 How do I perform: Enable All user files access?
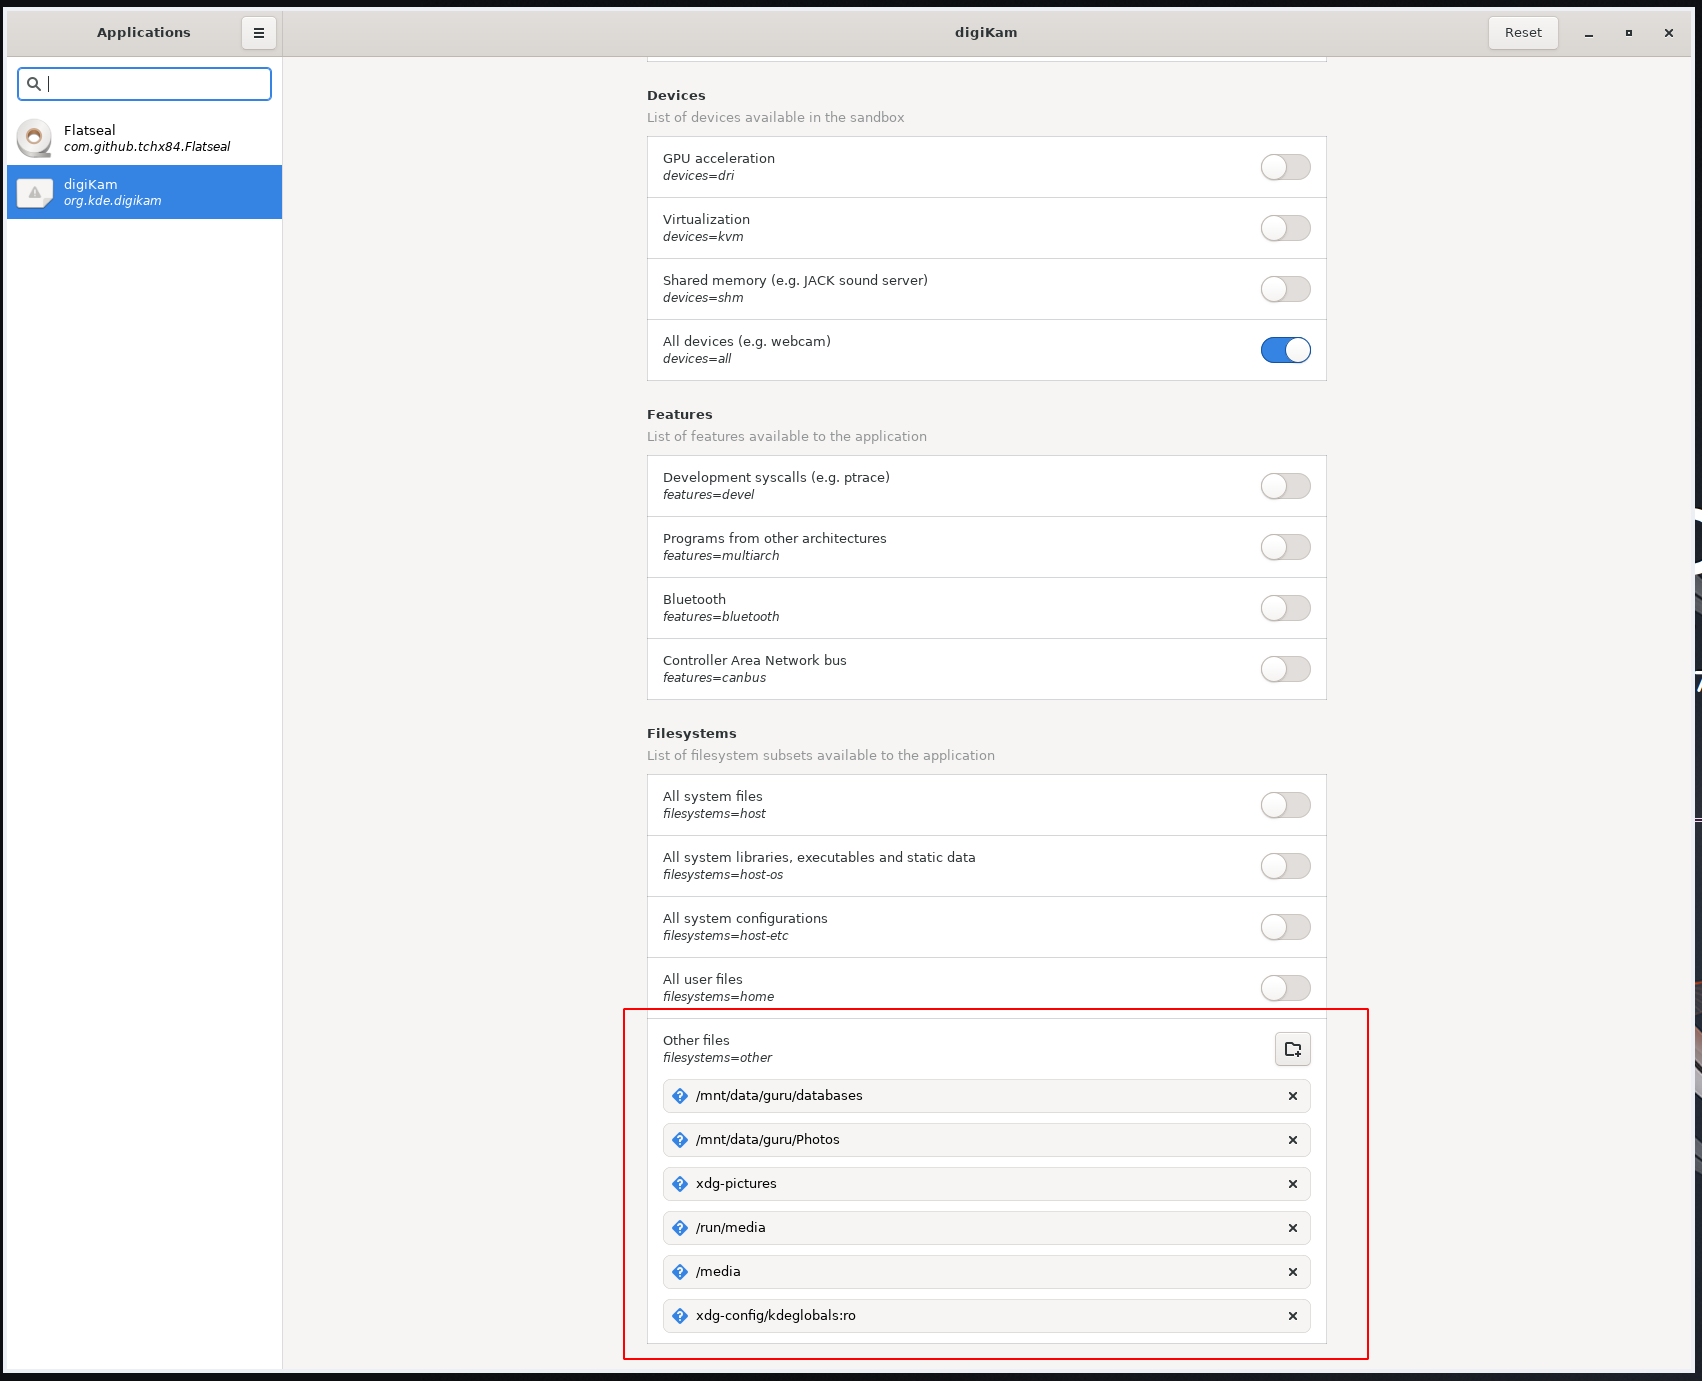(x=1285, y=988)
